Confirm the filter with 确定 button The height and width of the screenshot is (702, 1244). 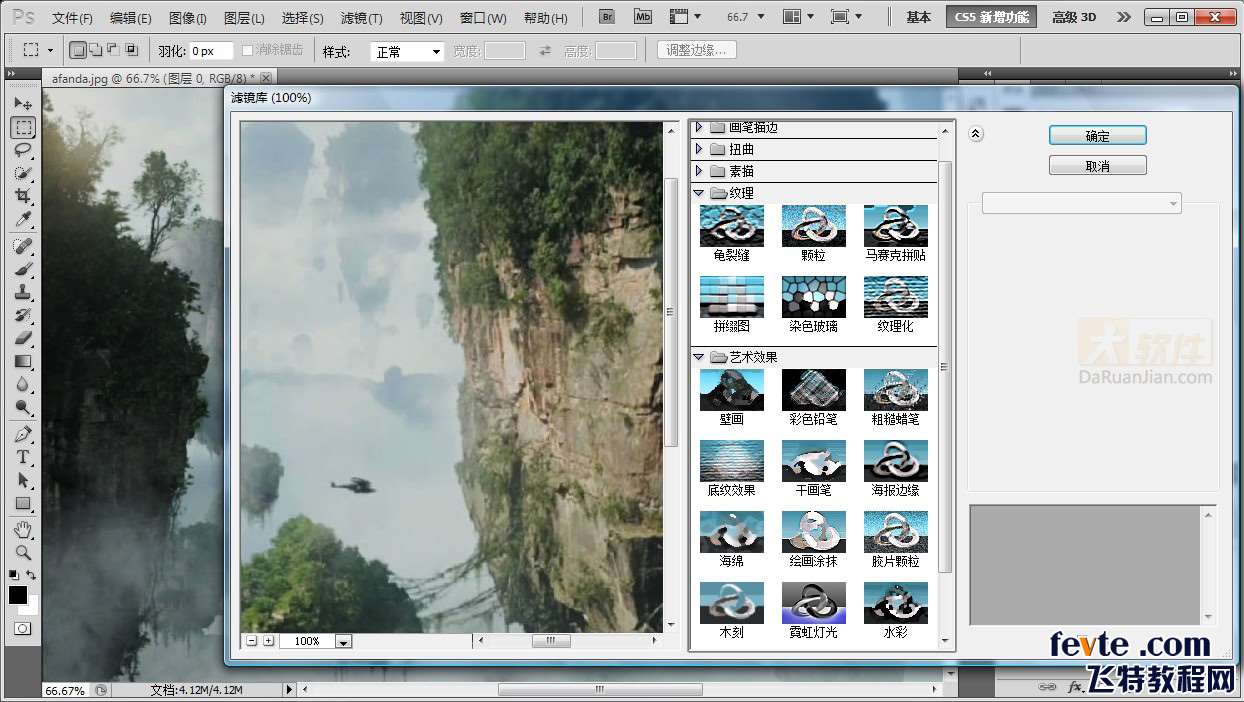tap(1097, 136)
